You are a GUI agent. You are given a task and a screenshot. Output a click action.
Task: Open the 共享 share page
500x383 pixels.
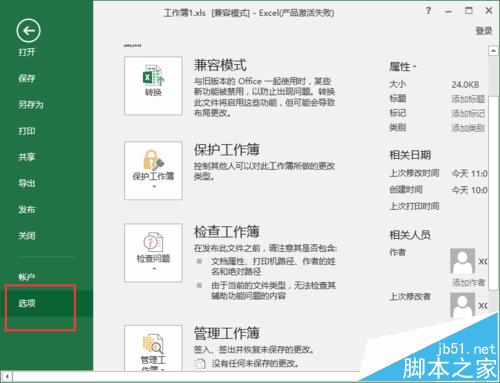click(27, 157)
